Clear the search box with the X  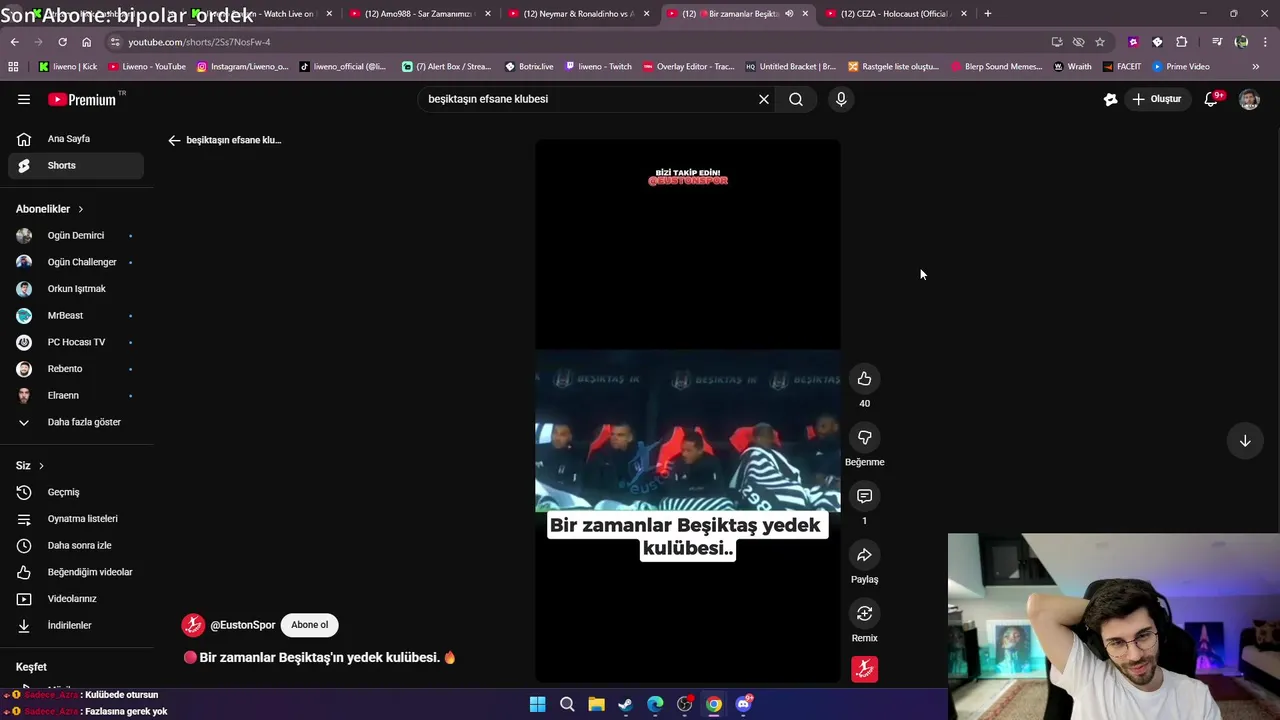pos(764,99)
